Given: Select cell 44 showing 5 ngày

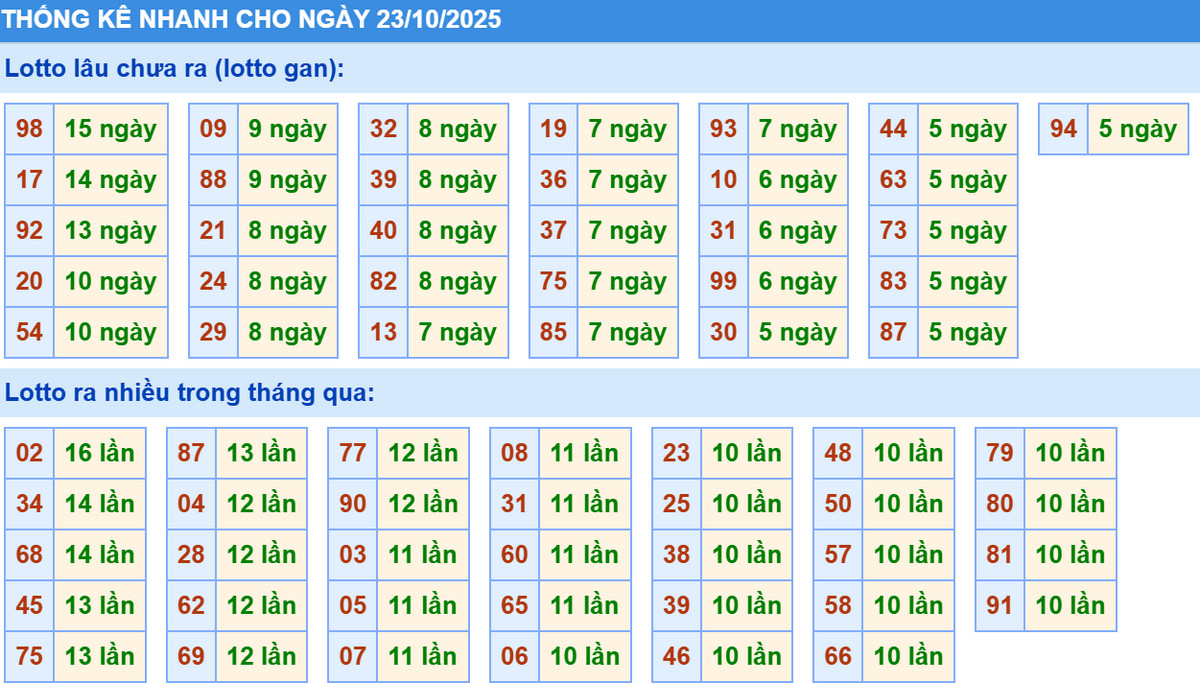Looking at the screenshot, I should [893, 129].
